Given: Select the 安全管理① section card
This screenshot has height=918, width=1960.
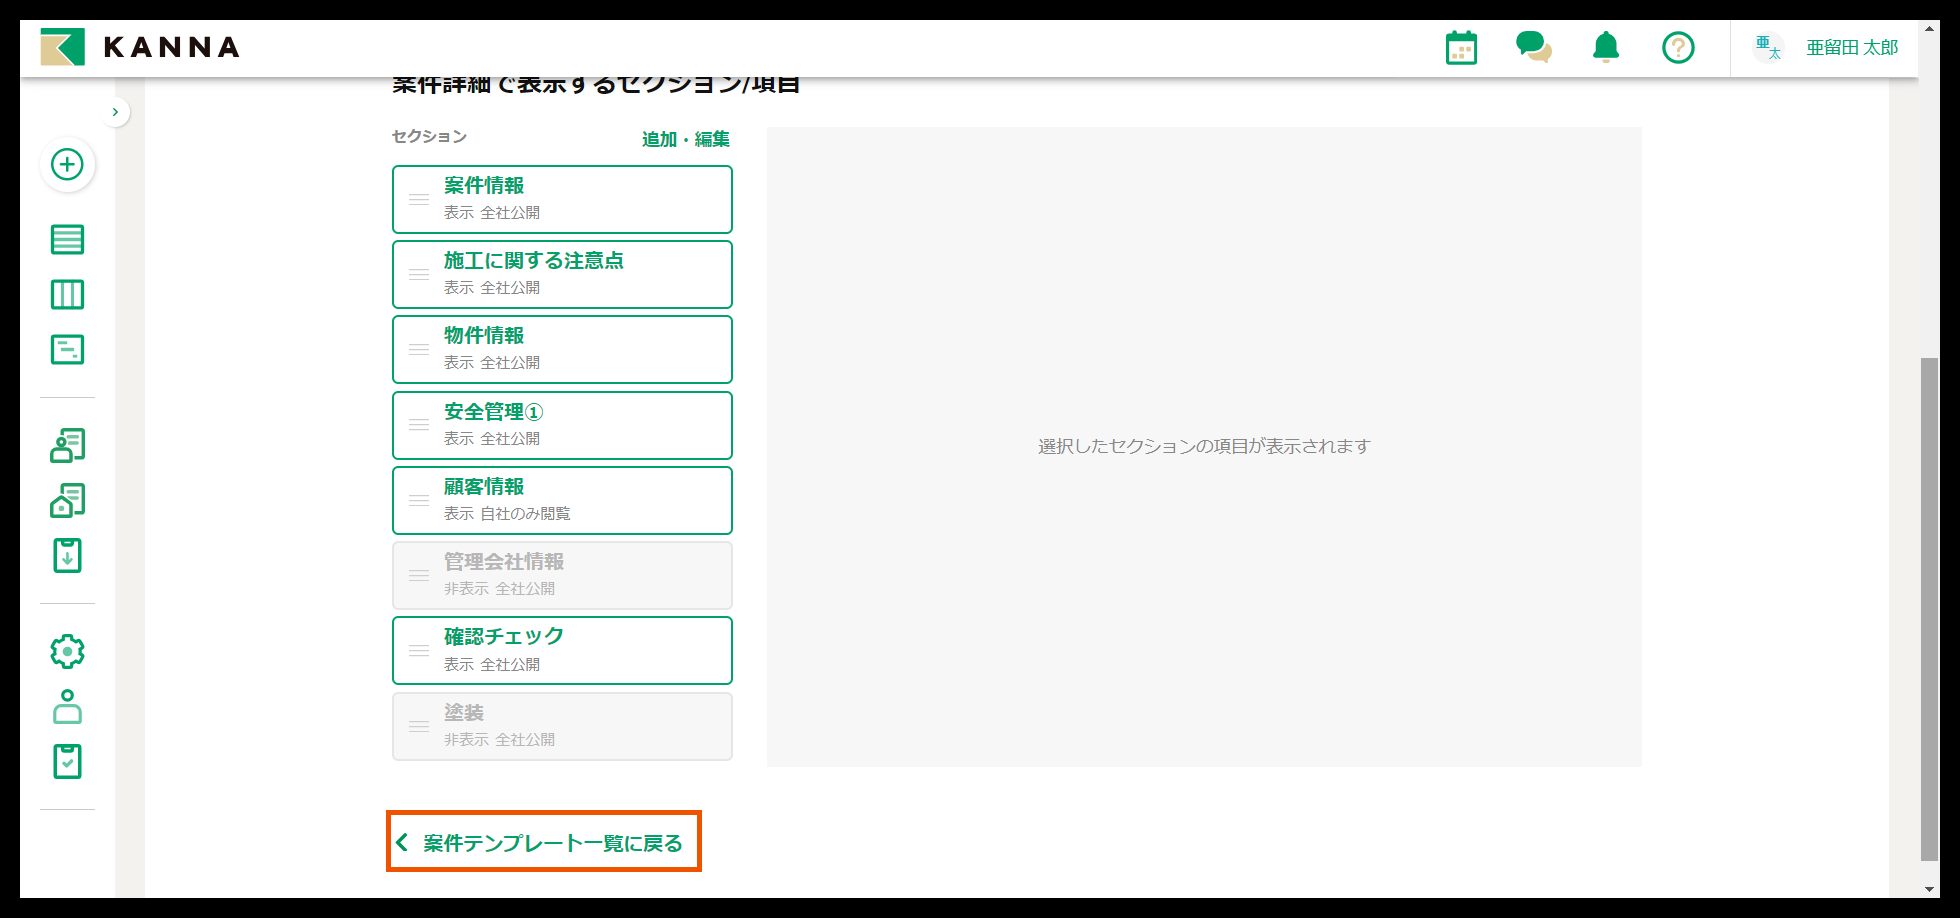Looking at the screenshot, I should click(562, 424).
